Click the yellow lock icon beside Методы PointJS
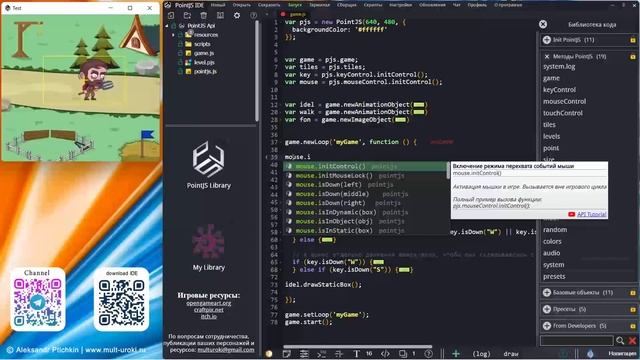Screen dimensions: 640x360 633,57
